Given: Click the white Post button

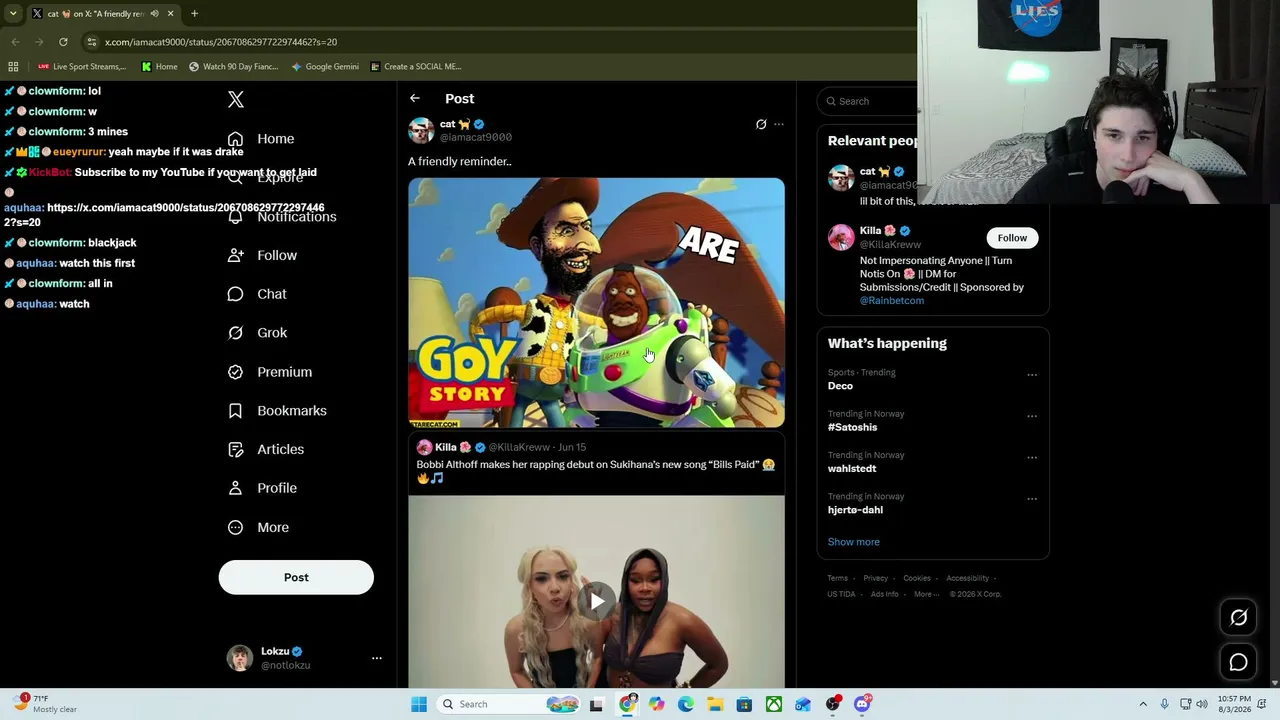Looking at the screenshot, I should 296,577.
